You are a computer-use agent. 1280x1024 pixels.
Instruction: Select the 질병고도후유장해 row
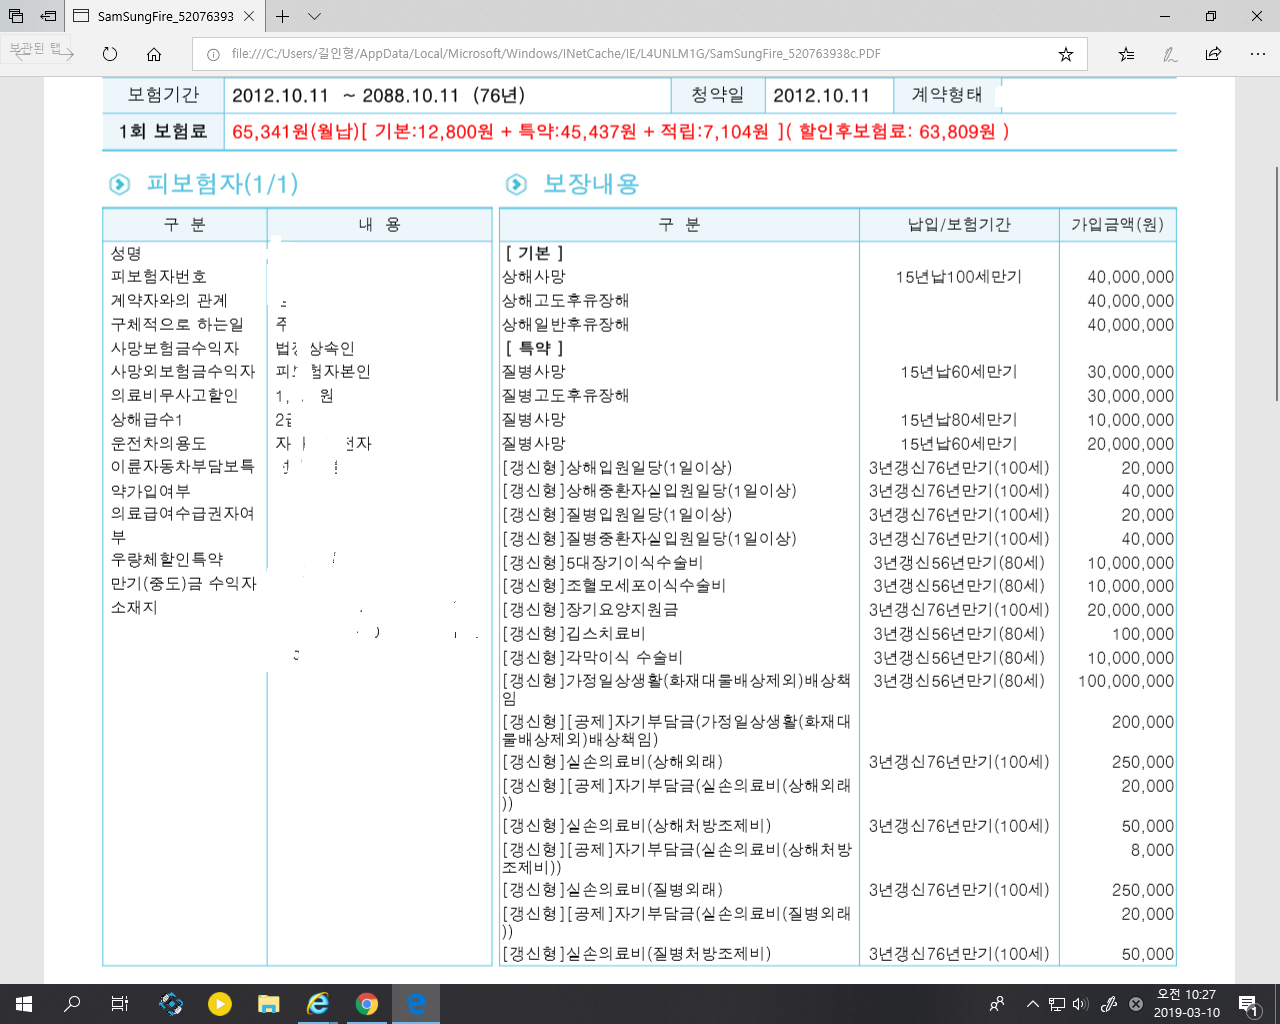(838, 396)
